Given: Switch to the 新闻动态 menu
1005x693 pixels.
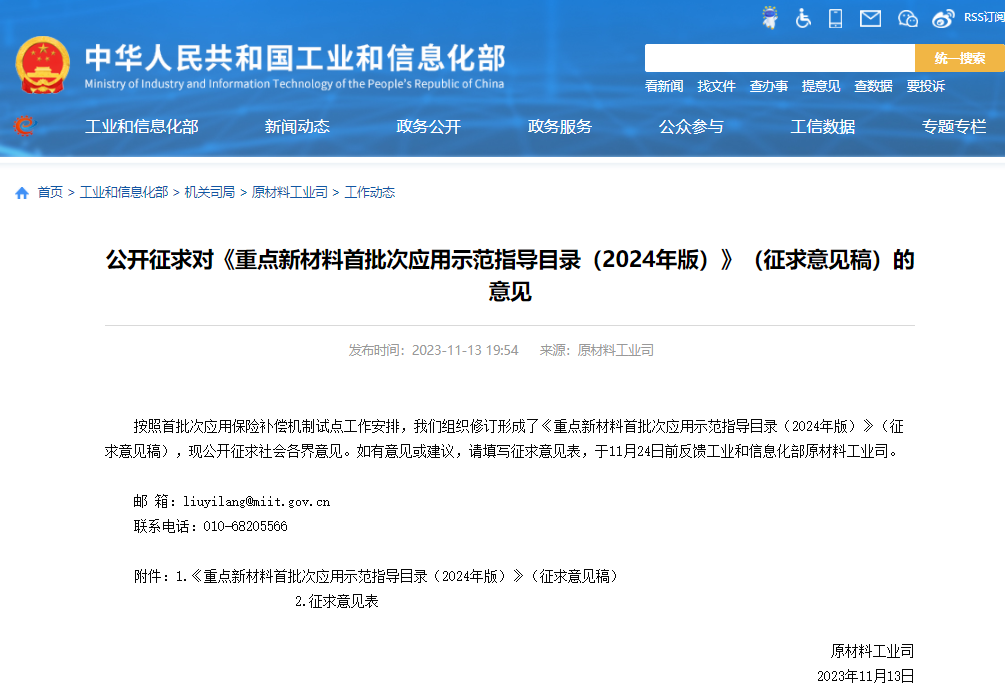Looking at the screenshot, I should [x=297, y=127].
